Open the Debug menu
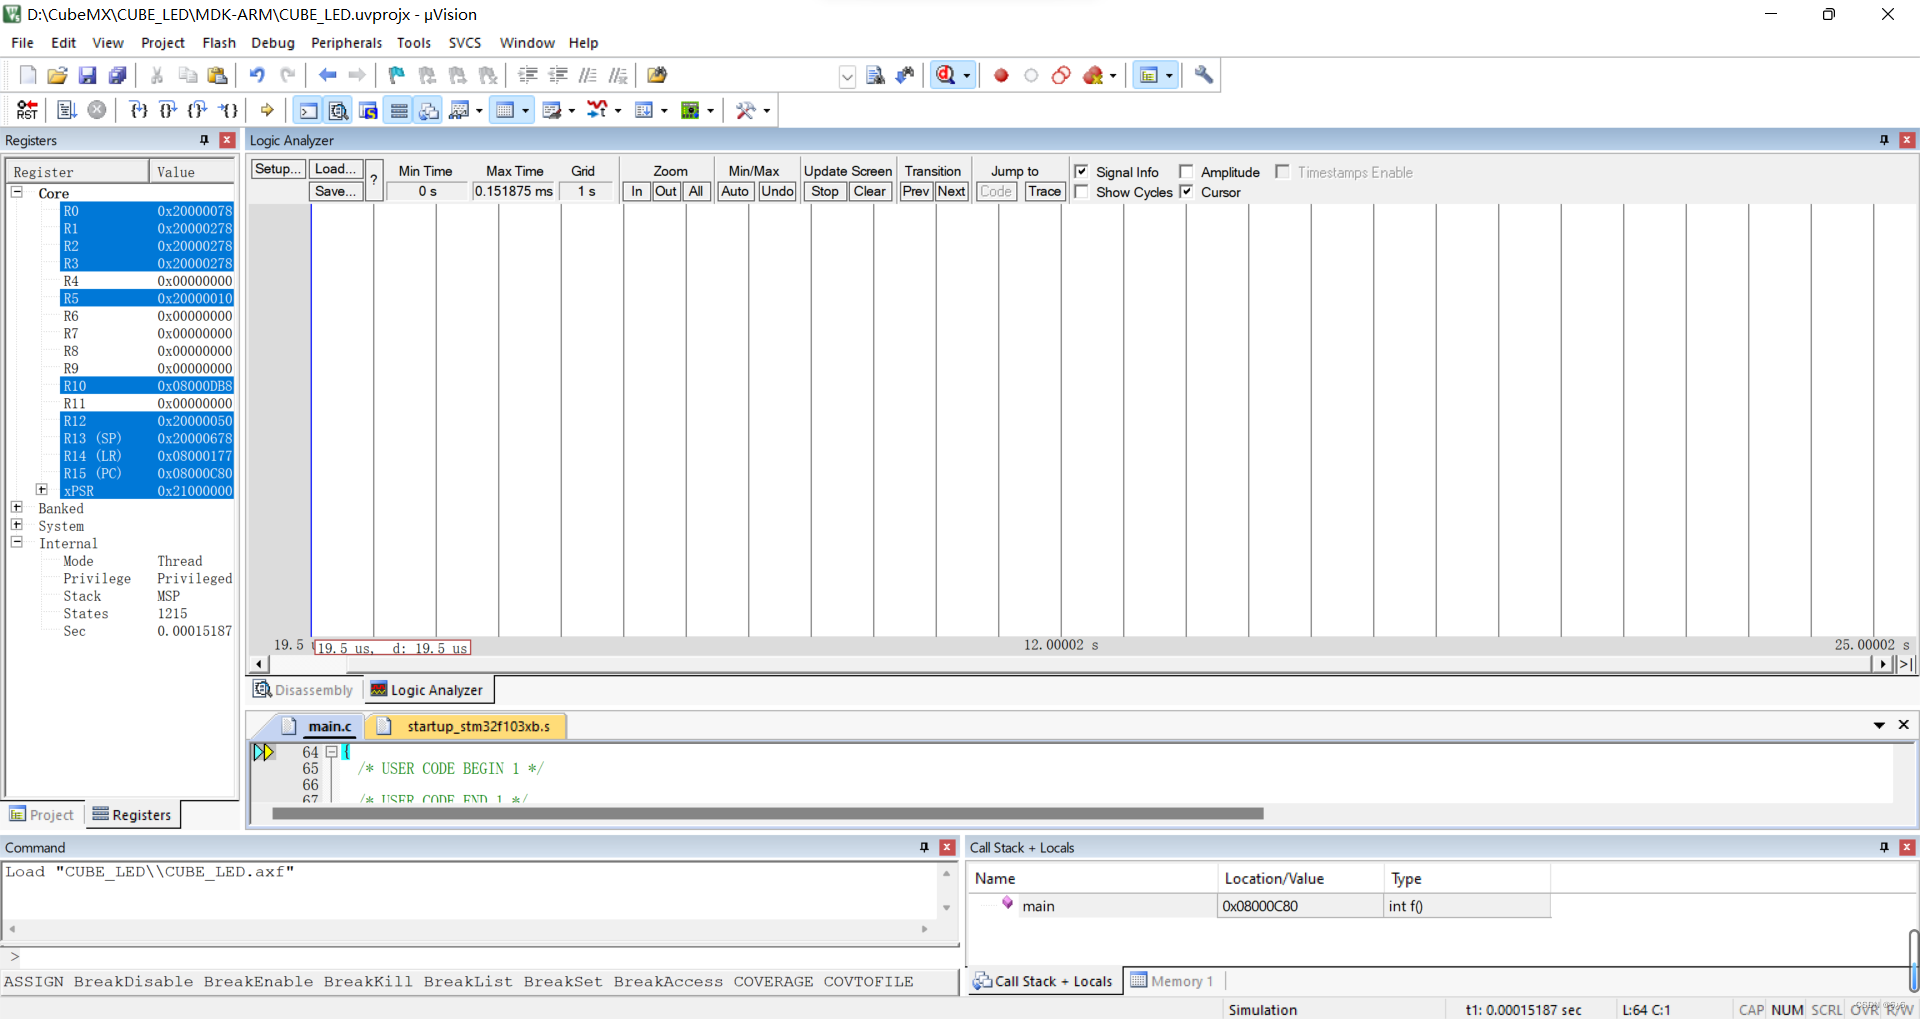The height and width of the screenshot is (1019, 1920). tap(273, 43)
